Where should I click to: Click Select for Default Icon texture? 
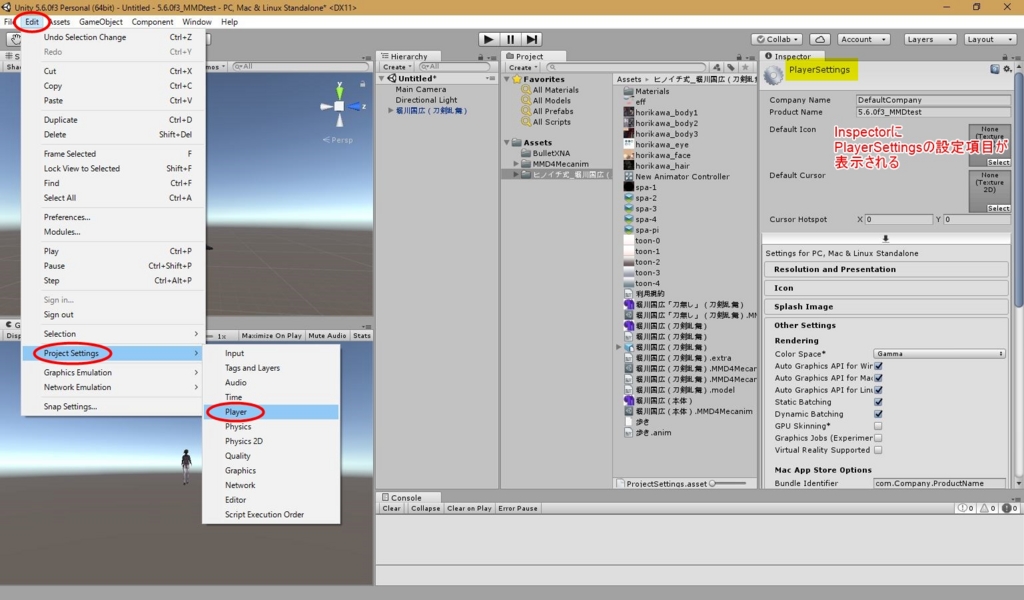[x=998, y=162]
